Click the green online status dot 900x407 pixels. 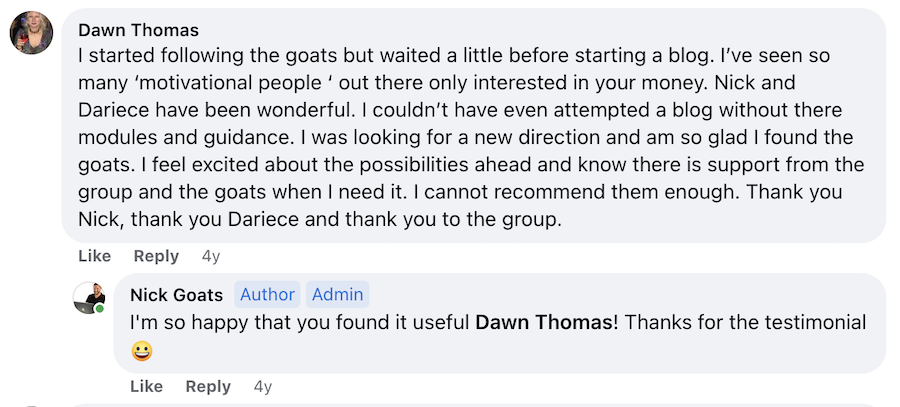100,309
